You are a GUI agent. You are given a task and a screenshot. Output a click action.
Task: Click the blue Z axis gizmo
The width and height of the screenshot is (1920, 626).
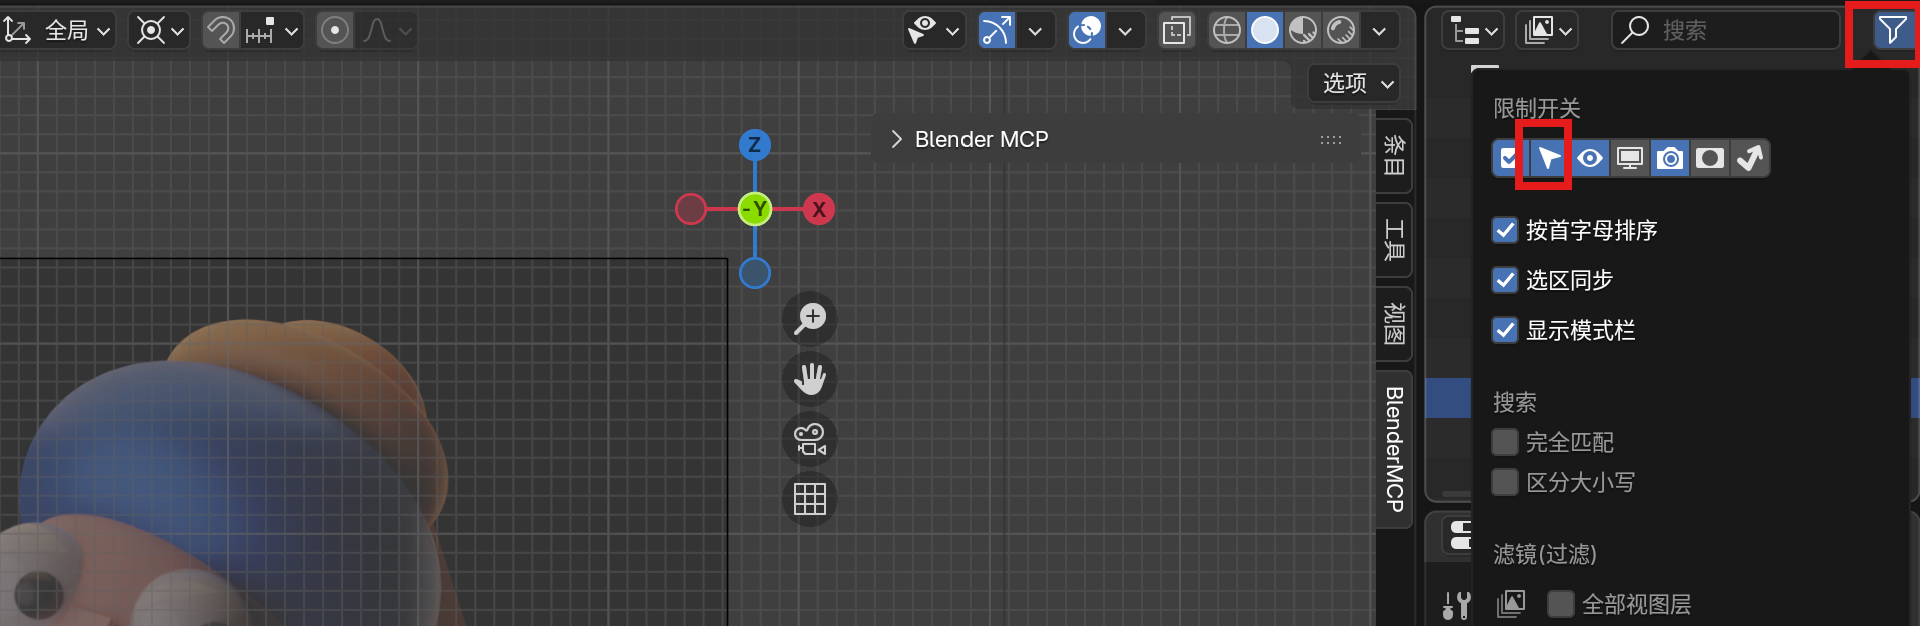(755, 145)
